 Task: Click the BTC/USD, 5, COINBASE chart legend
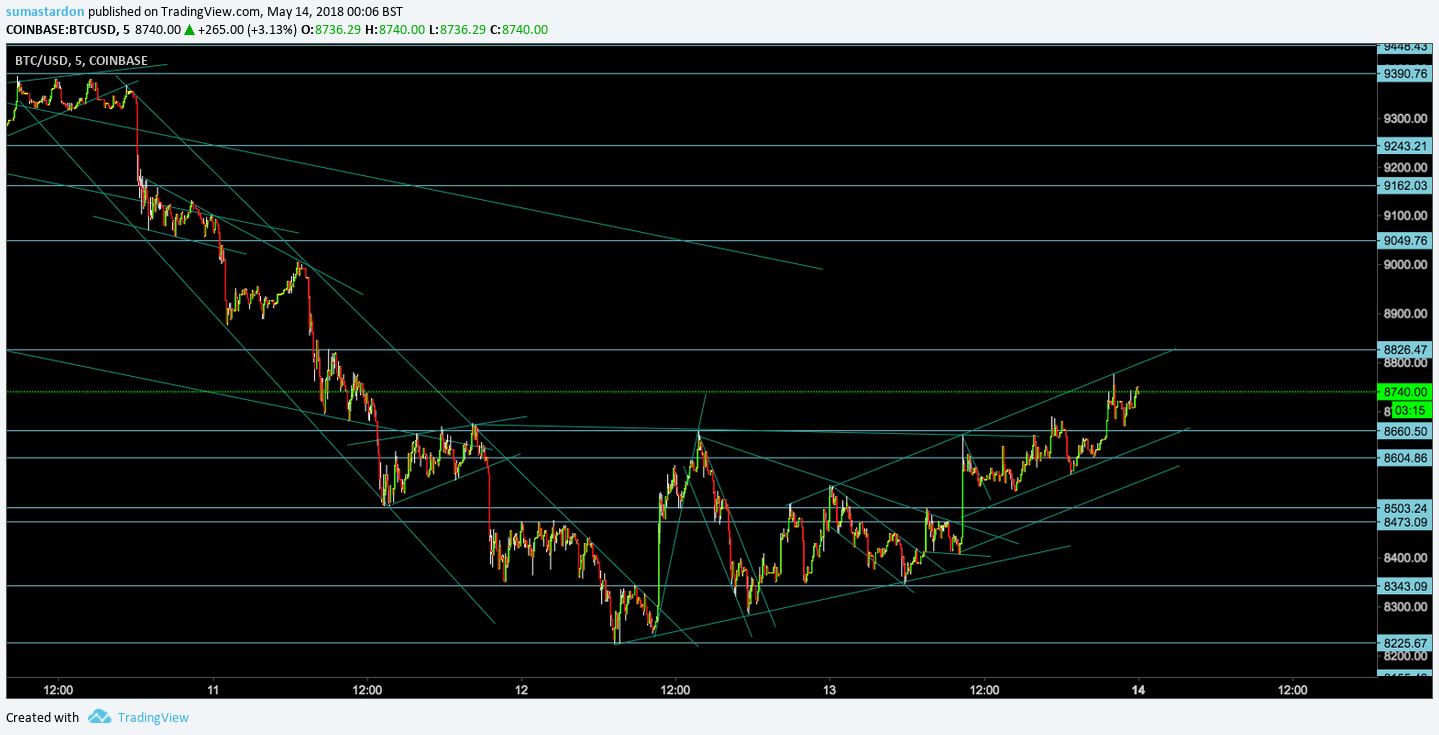pos(81,60)
